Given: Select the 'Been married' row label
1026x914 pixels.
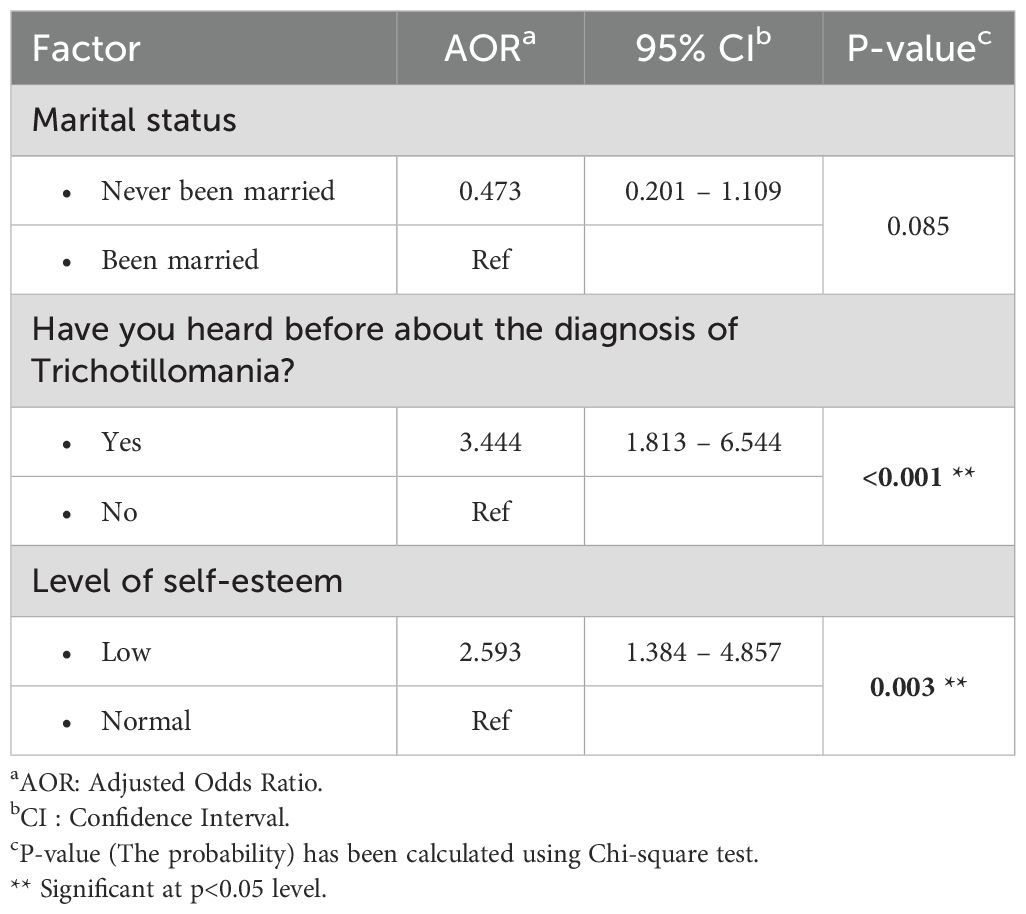Looking at the screenshot, I should 180,260.
